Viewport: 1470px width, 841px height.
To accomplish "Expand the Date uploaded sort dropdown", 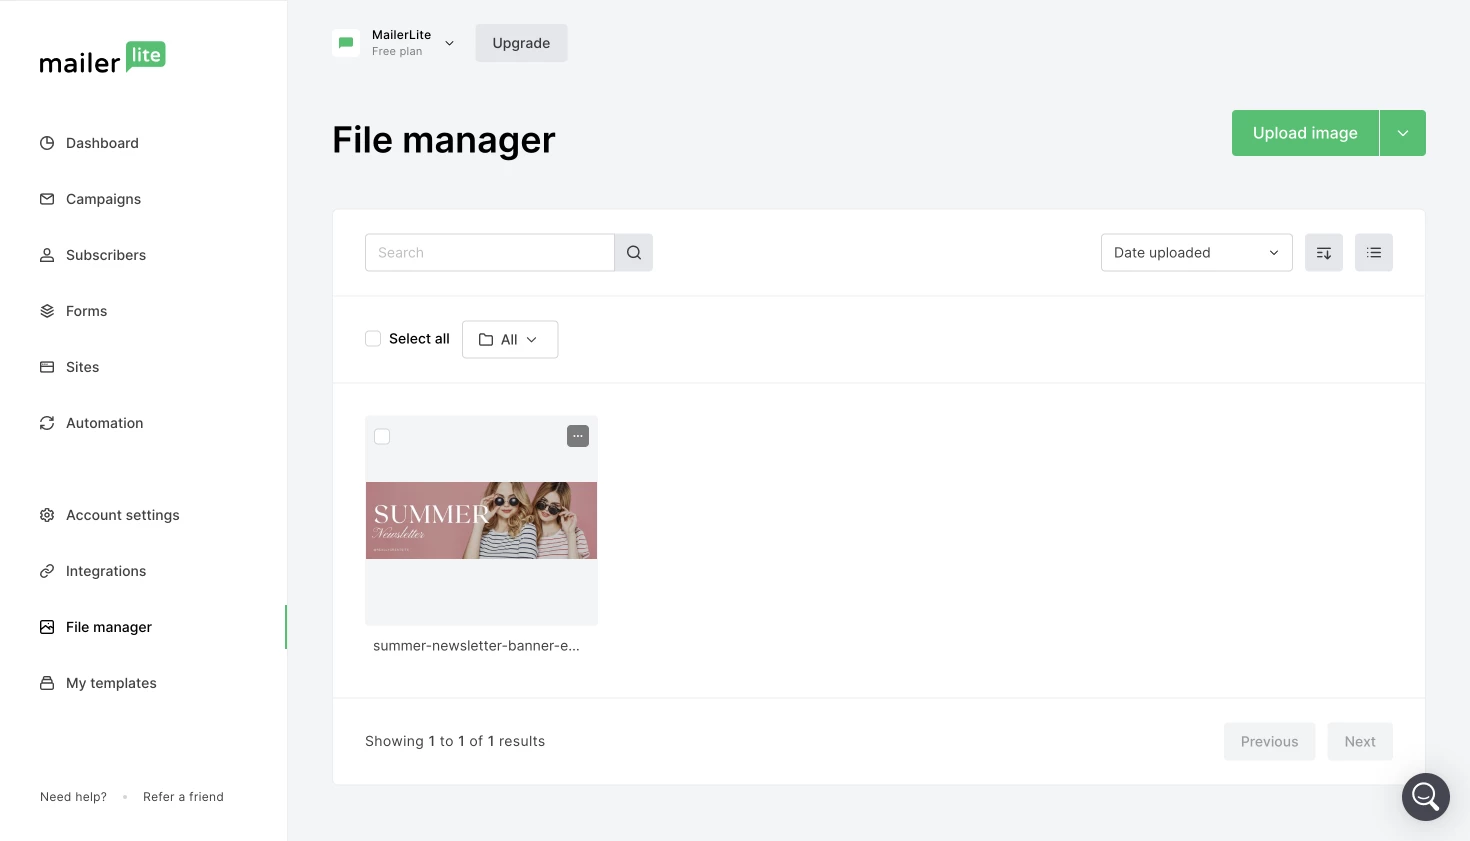I will 1196,253.
